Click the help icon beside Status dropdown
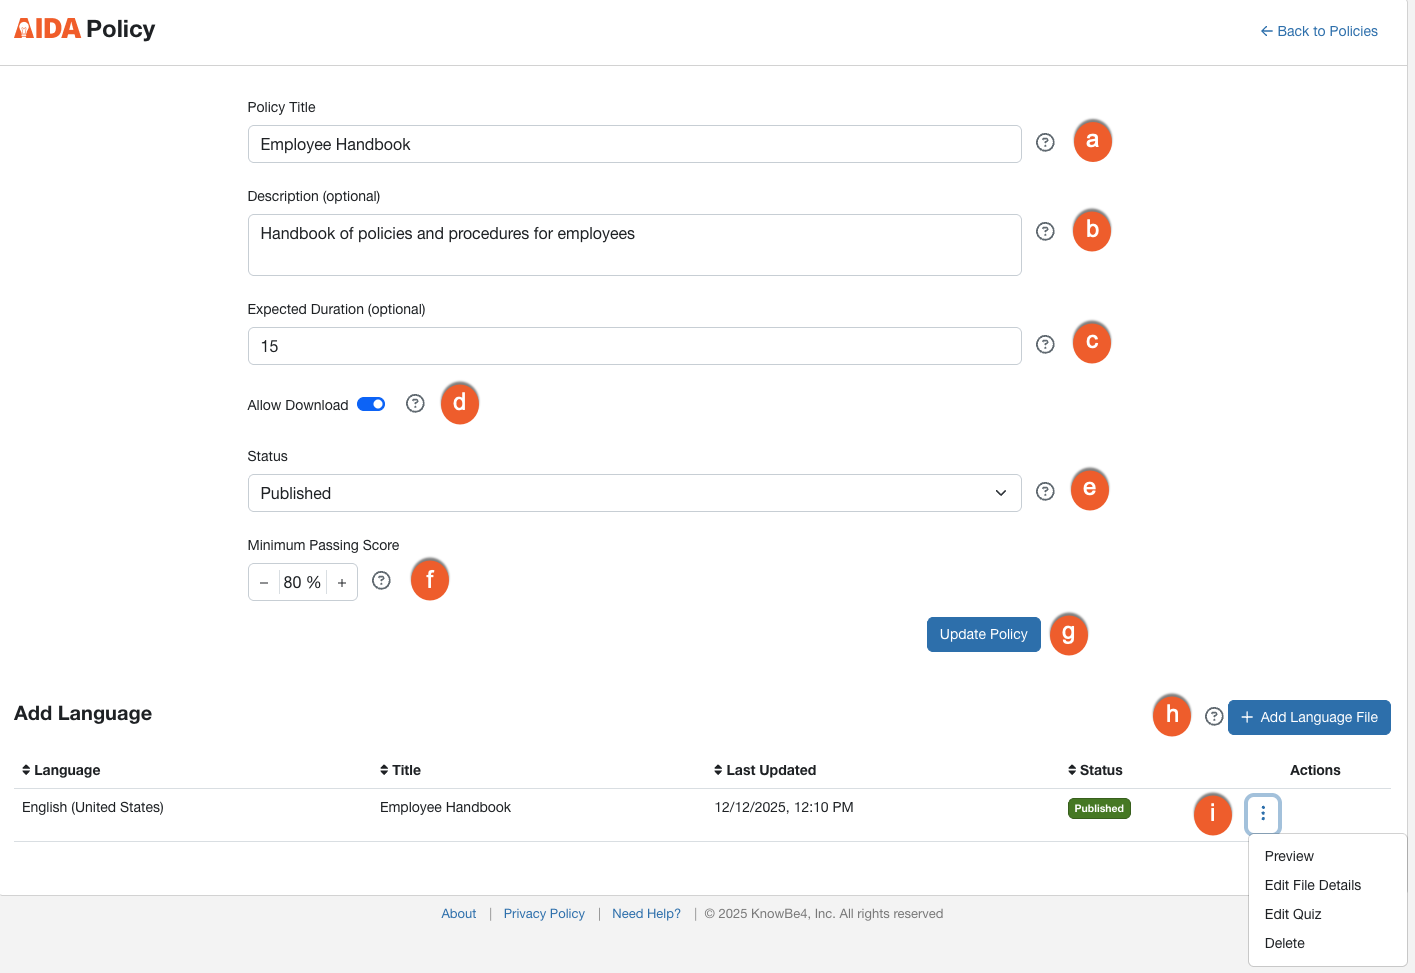 pyautogui.click(x=1045, y=491)
